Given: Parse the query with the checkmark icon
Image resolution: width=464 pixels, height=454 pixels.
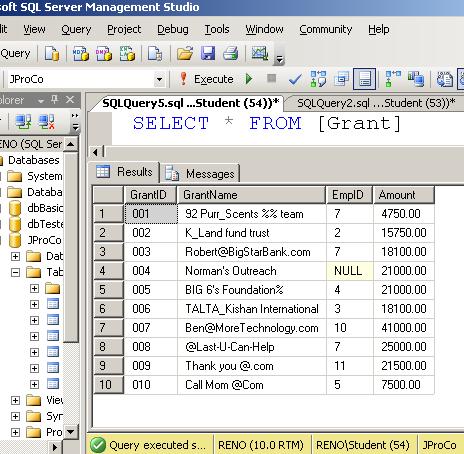Looking at the screenshot, I should point(295,79).
